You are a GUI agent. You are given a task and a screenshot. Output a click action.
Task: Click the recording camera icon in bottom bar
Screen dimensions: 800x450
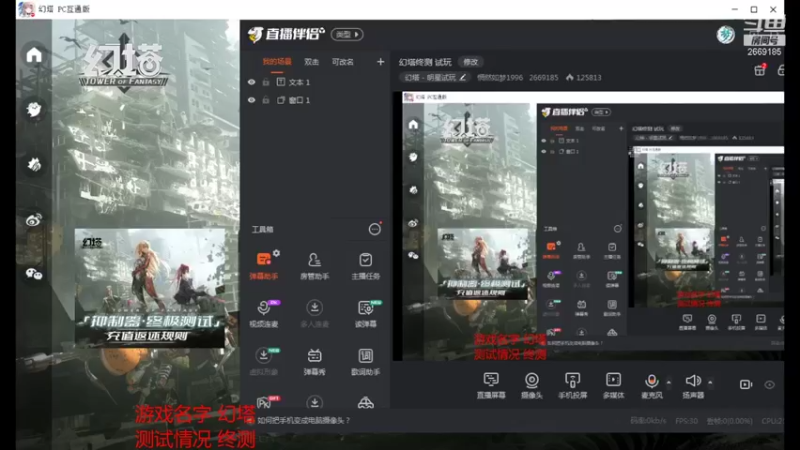tap(745, 384)
